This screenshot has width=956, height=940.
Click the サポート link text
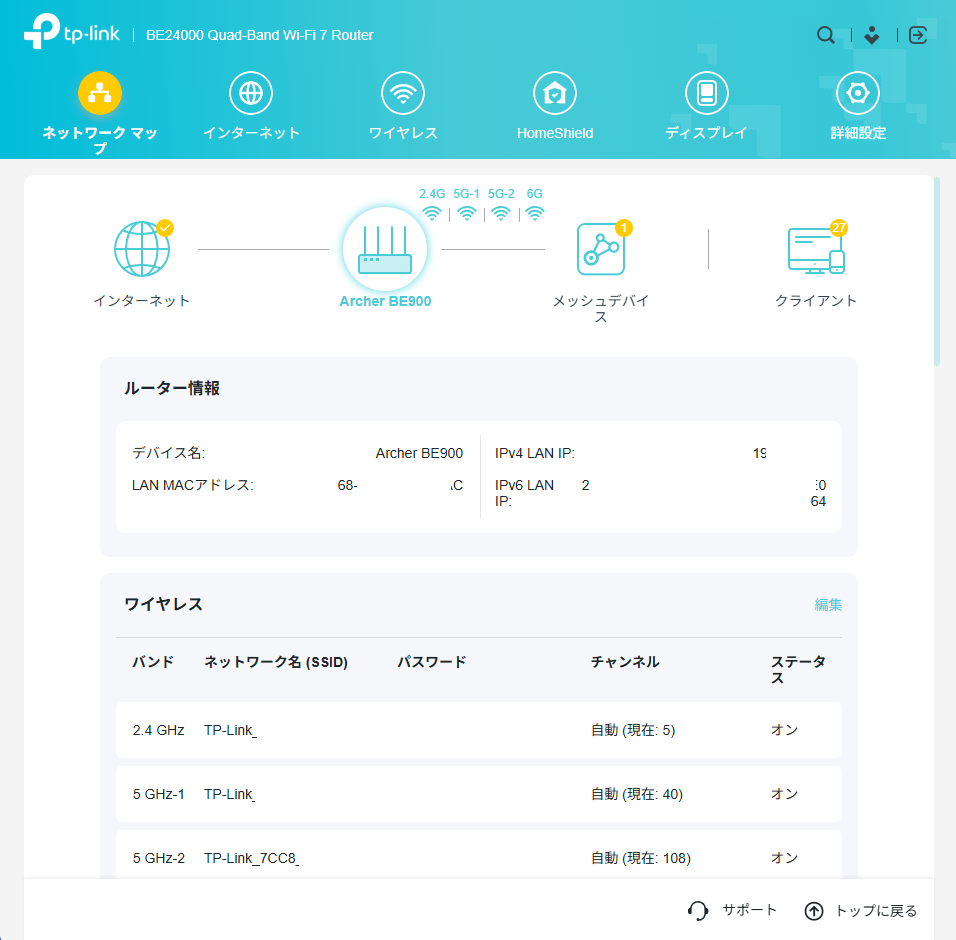tap(749, 910)
